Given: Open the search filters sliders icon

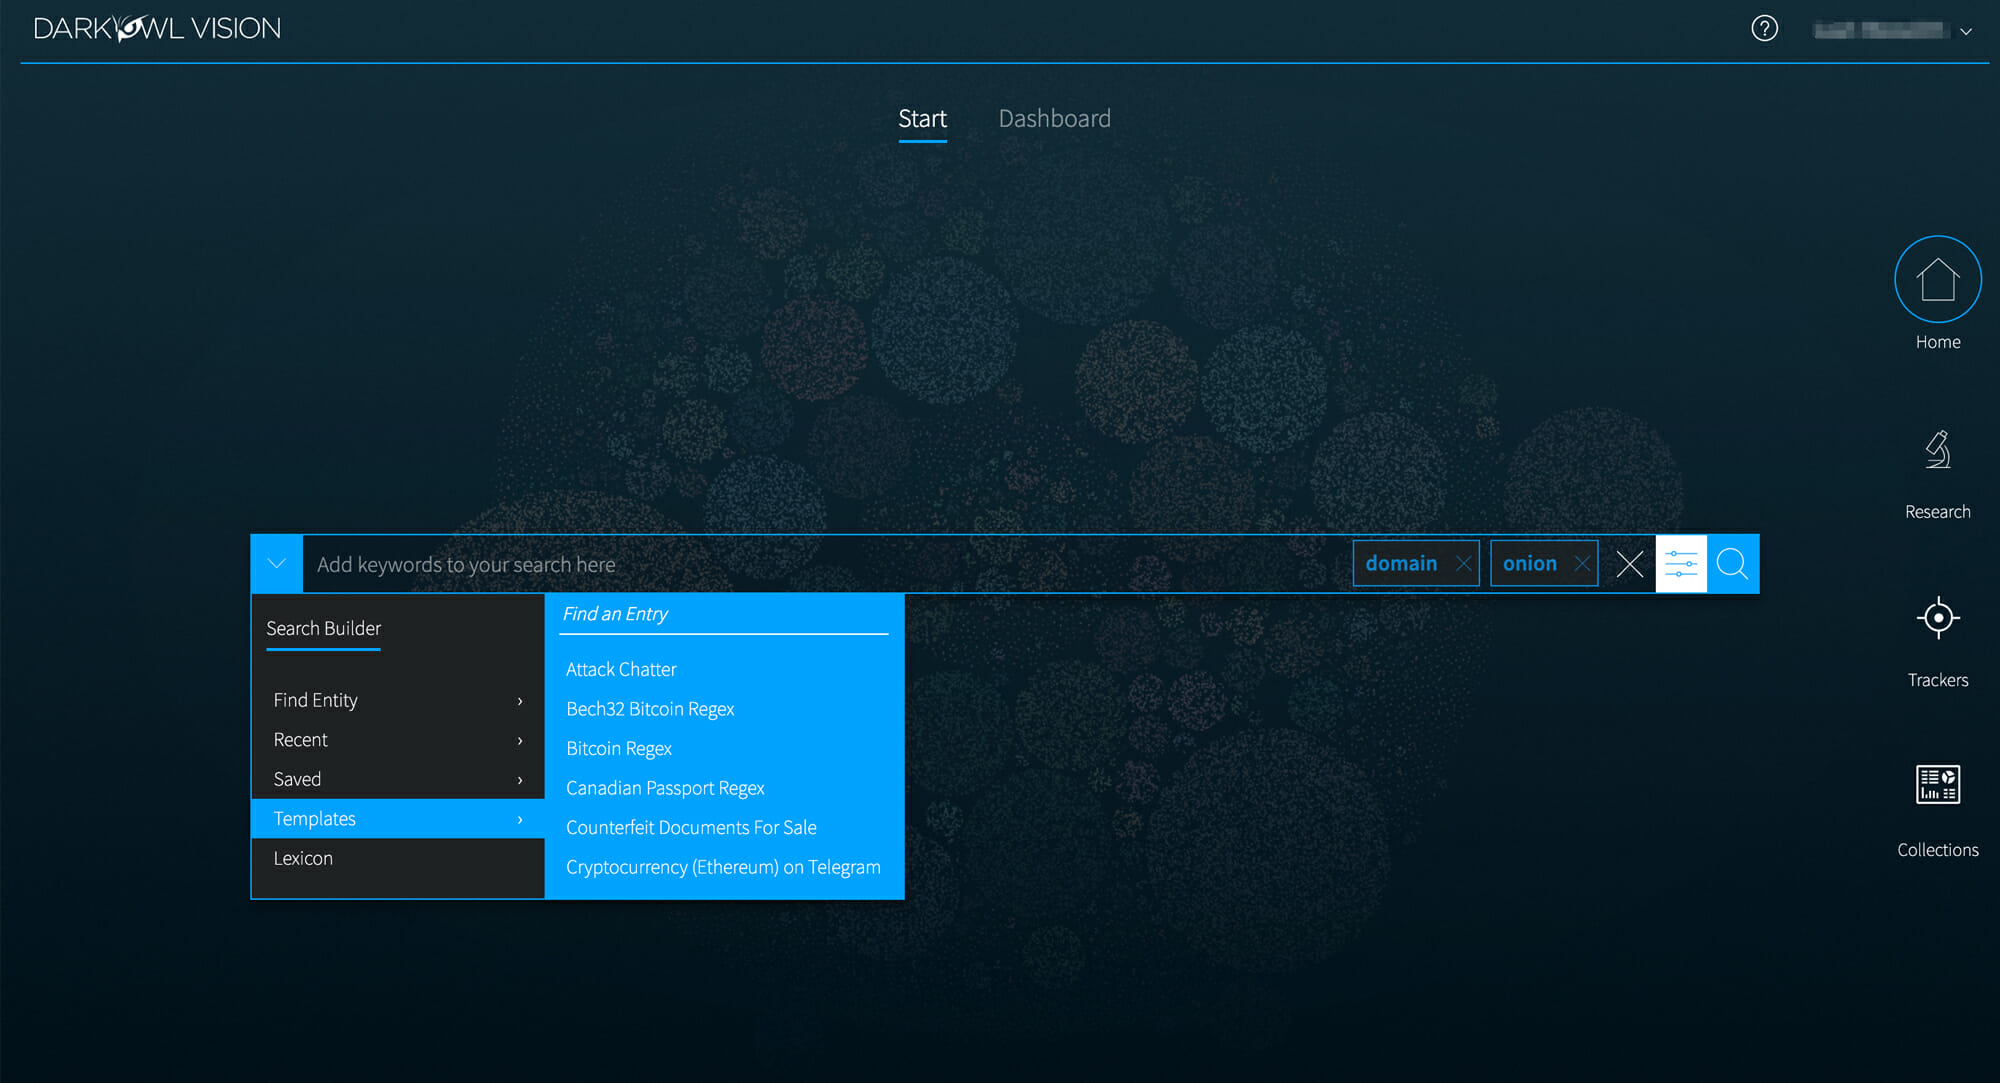Looking at the screenshot, I should coord(1681,563).
